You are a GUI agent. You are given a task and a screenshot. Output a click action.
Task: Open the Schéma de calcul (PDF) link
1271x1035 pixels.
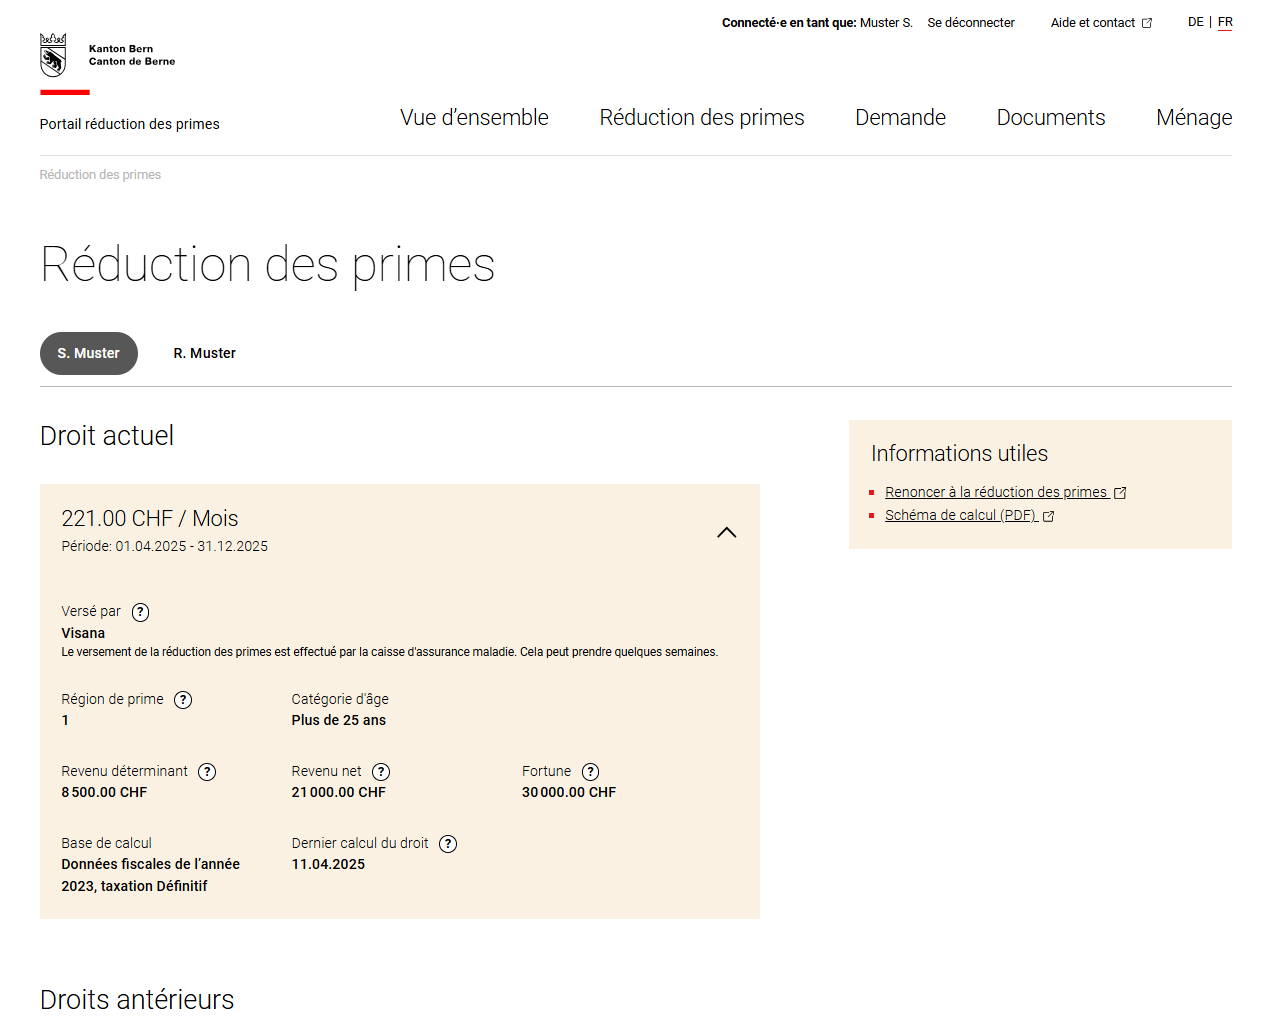pos(960,516)
